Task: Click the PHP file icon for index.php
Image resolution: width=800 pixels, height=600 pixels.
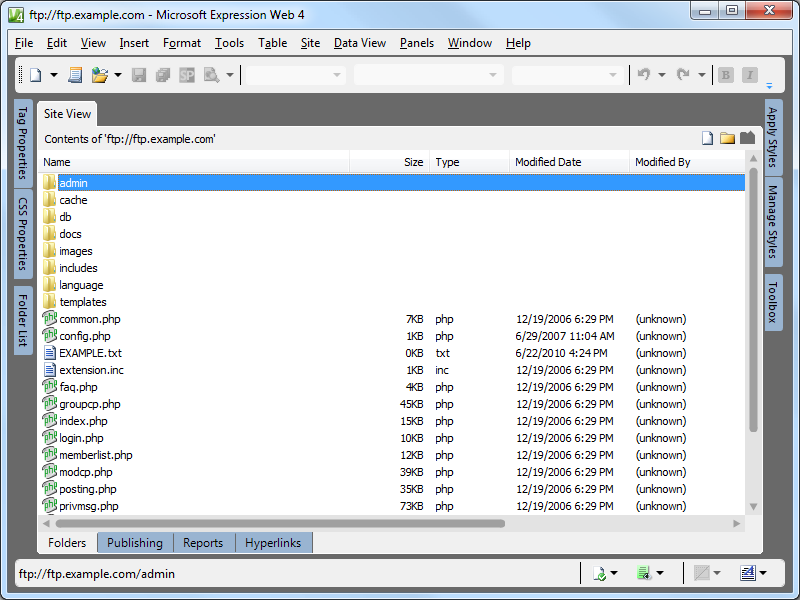Action: pyautogui.click(x=49, y=420)
